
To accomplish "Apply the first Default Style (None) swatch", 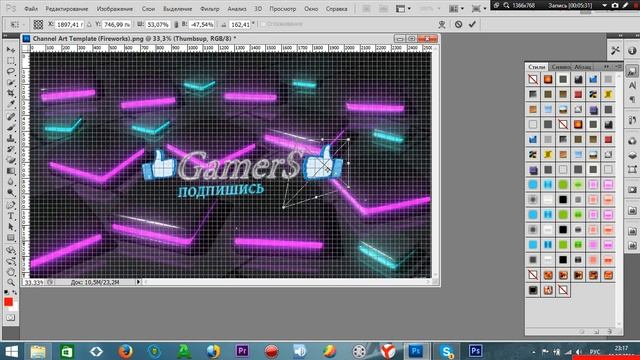I will click(x=533, y=79).
